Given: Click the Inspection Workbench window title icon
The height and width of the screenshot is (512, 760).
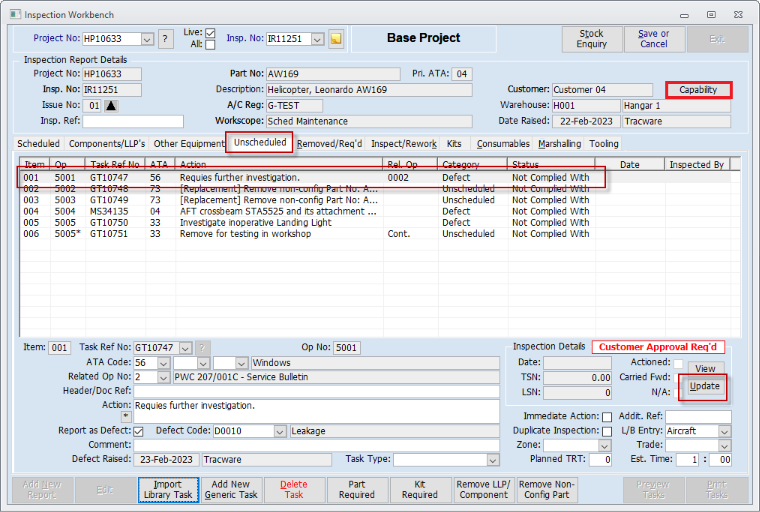Looking at the screenshot, I should pyautogui.click(x=15, y=15).
